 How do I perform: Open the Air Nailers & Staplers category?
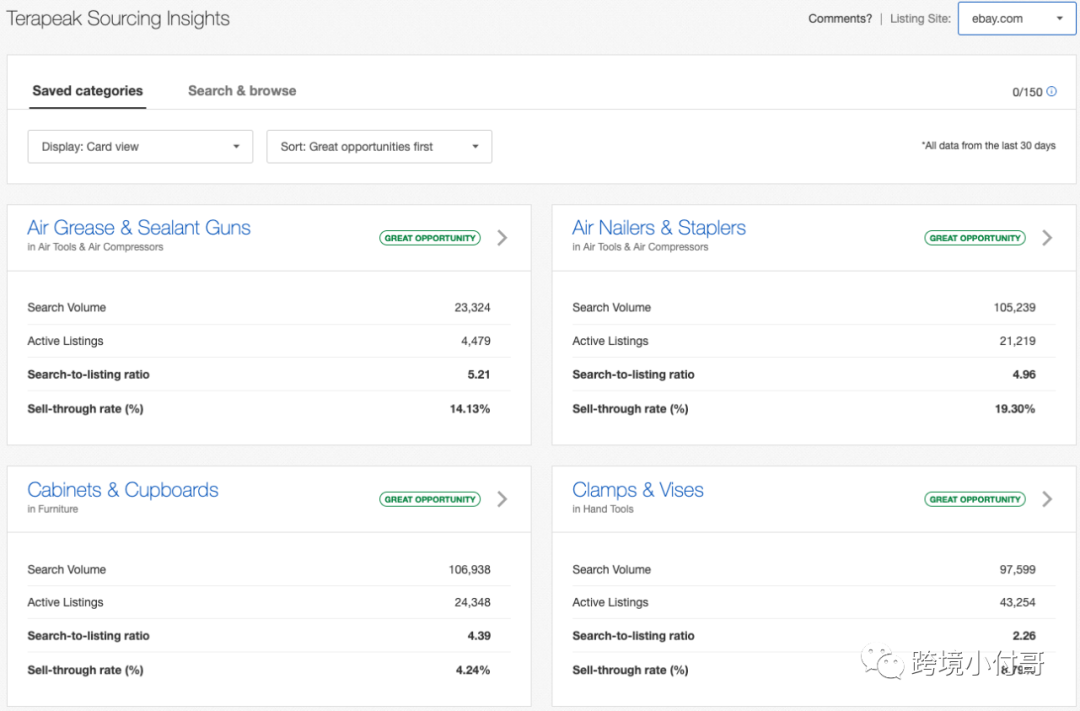coord(659,228)
